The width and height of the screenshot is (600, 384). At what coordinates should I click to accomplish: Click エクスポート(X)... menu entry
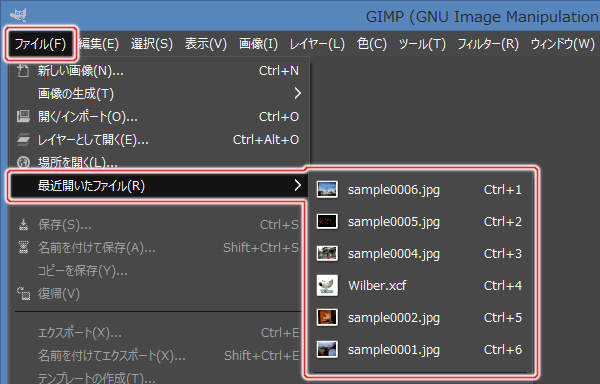[158, 333]
